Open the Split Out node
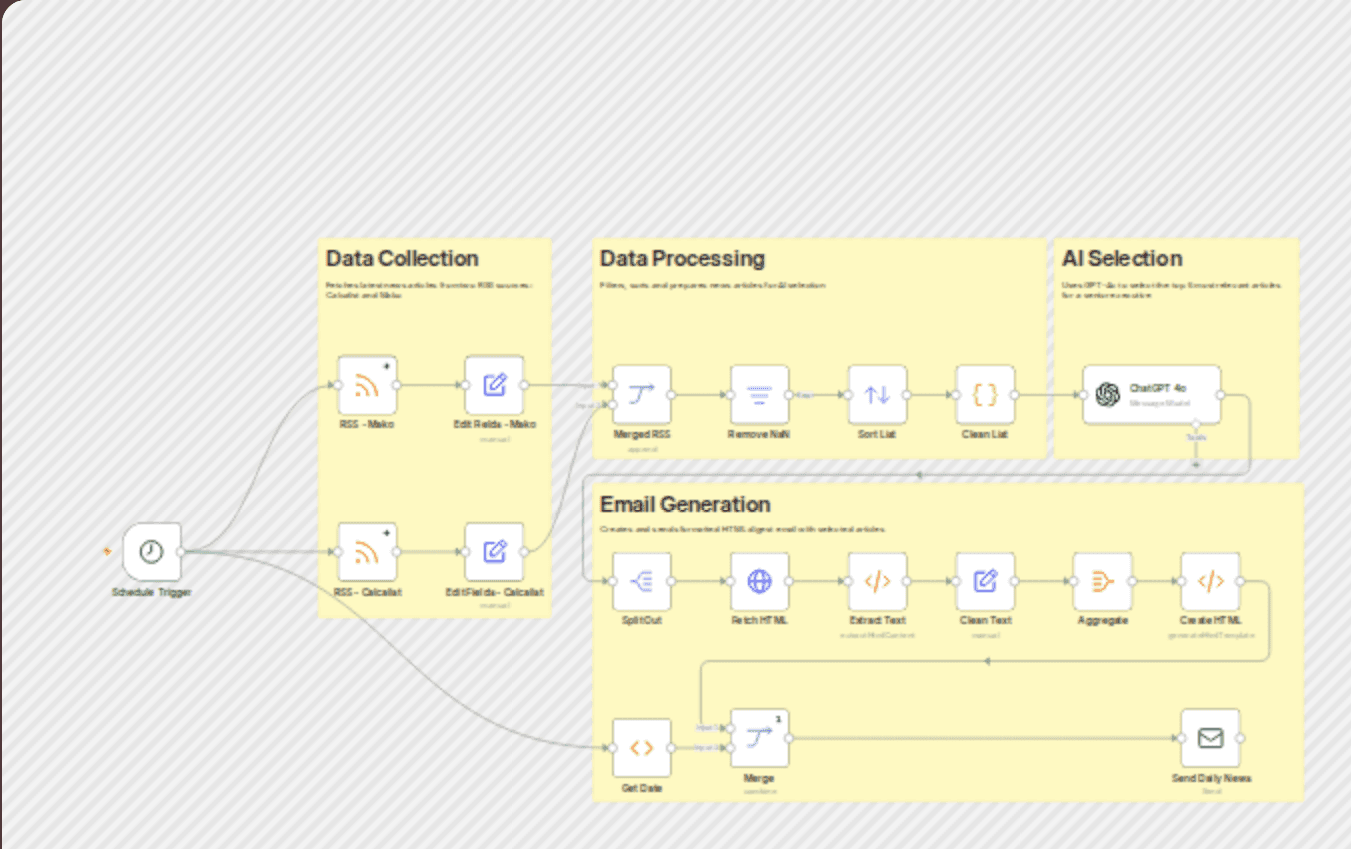 (642, 581)
